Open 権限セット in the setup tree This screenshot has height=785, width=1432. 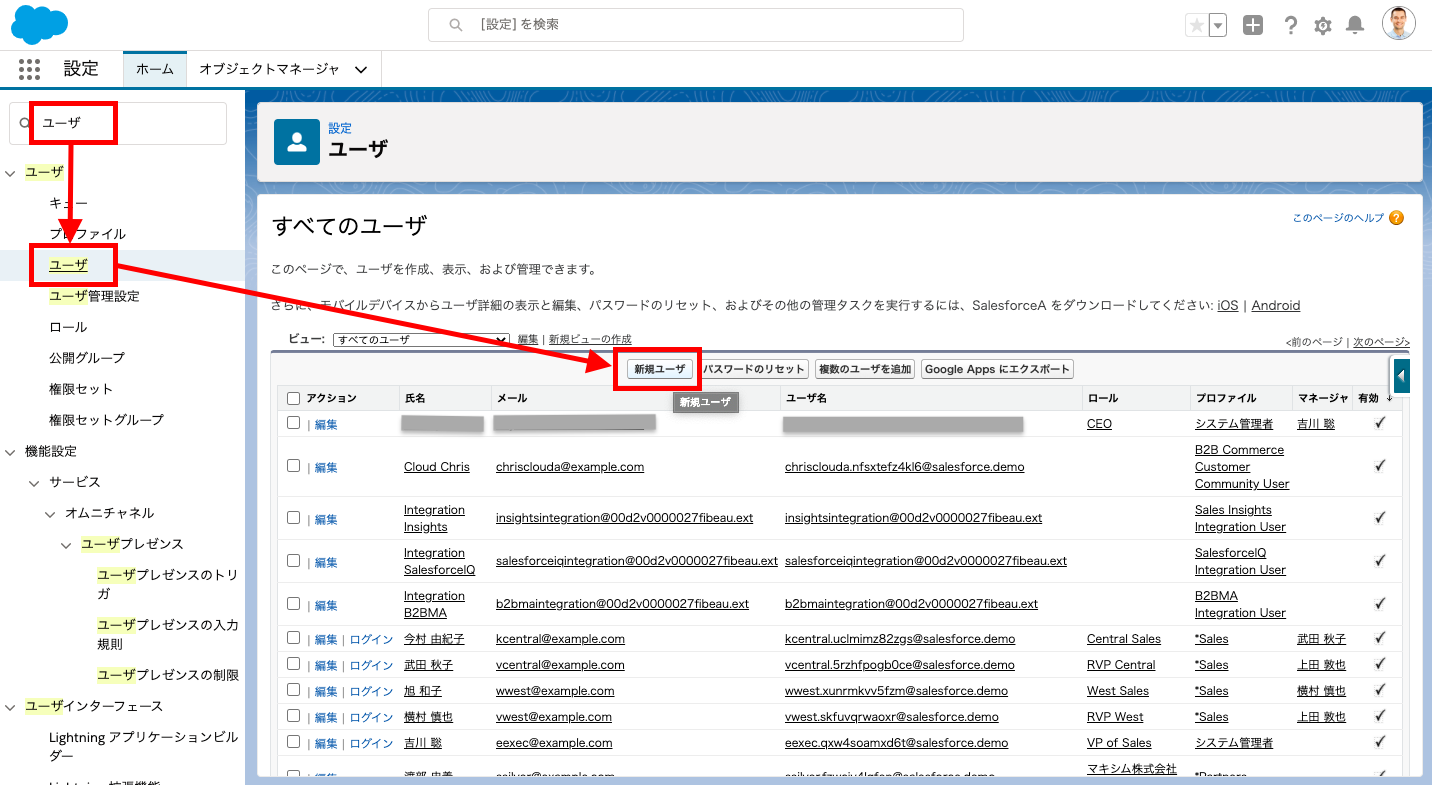coord(81,389)
